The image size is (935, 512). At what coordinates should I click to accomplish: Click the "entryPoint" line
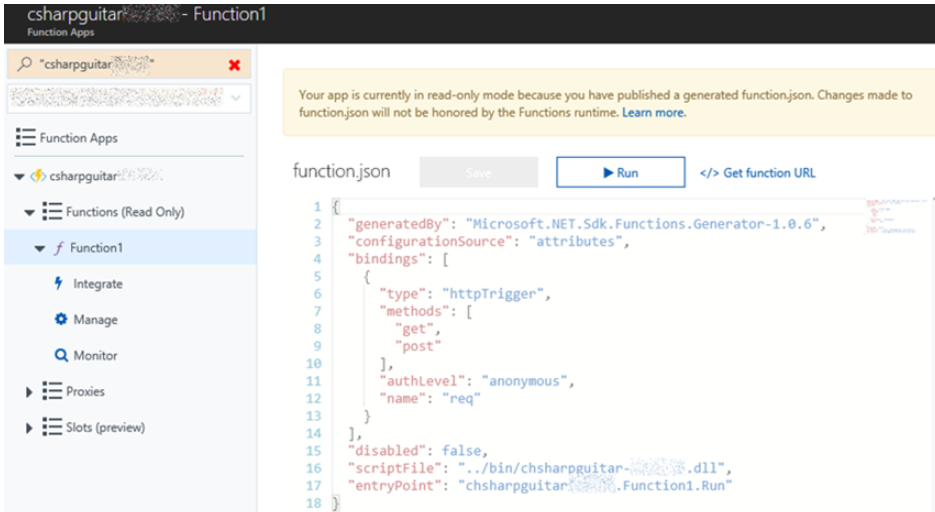click(x=540, y=486)
